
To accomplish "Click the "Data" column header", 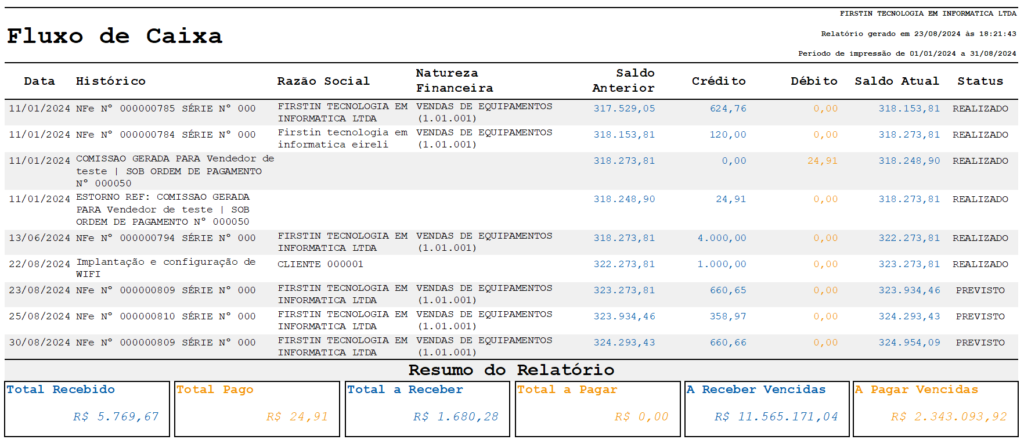I will [x=40, y=82].
